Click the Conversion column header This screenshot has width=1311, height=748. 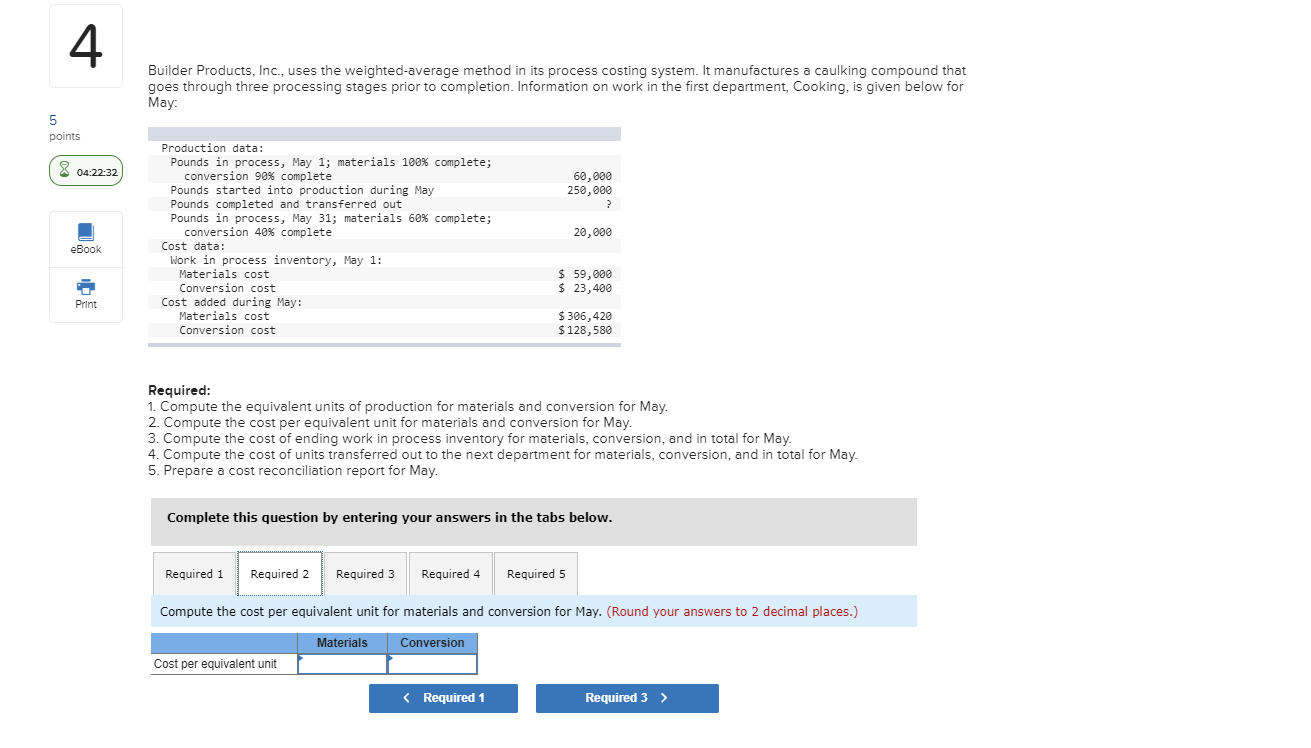433,643
